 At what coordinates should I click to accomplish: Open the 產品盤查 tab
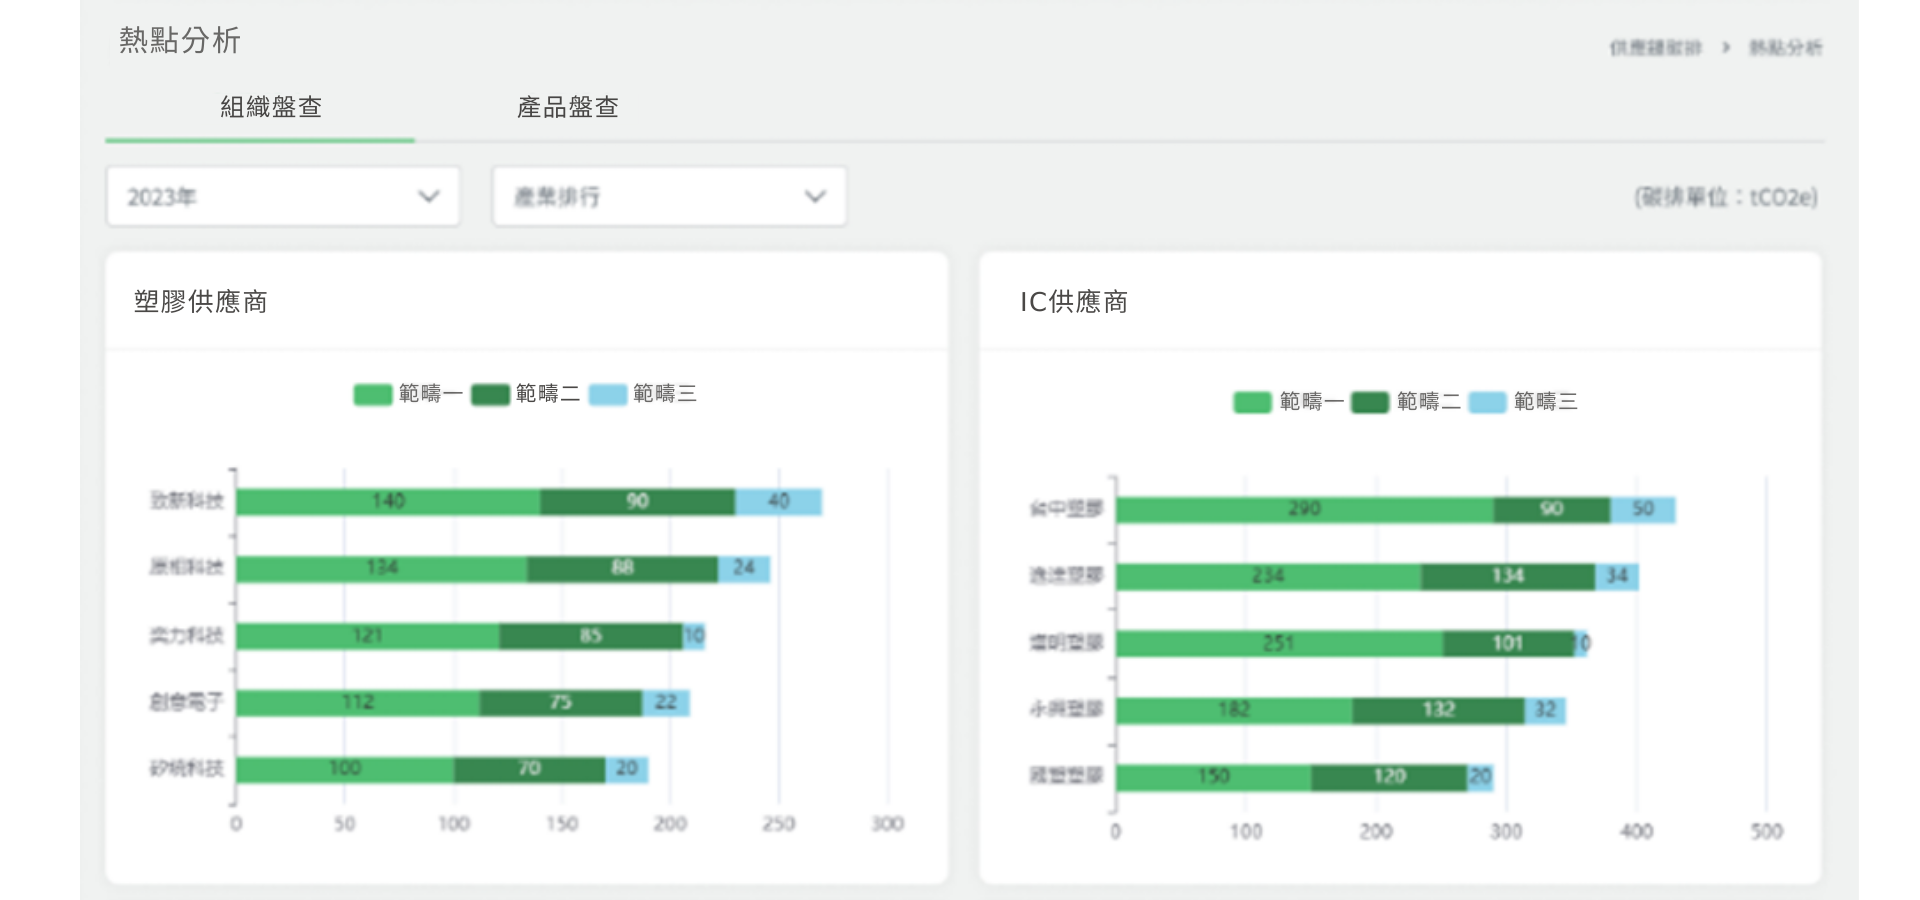coord(567,108)
